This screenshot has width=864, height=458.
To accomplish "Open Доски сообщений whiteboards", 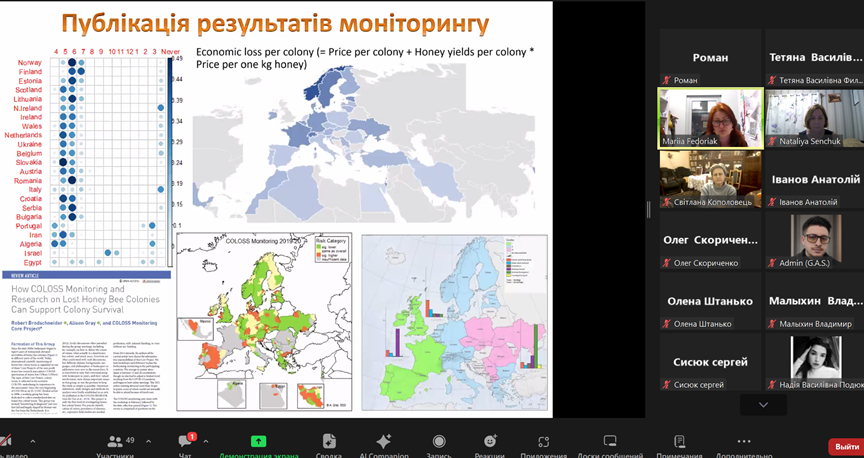I will point(610,443).
